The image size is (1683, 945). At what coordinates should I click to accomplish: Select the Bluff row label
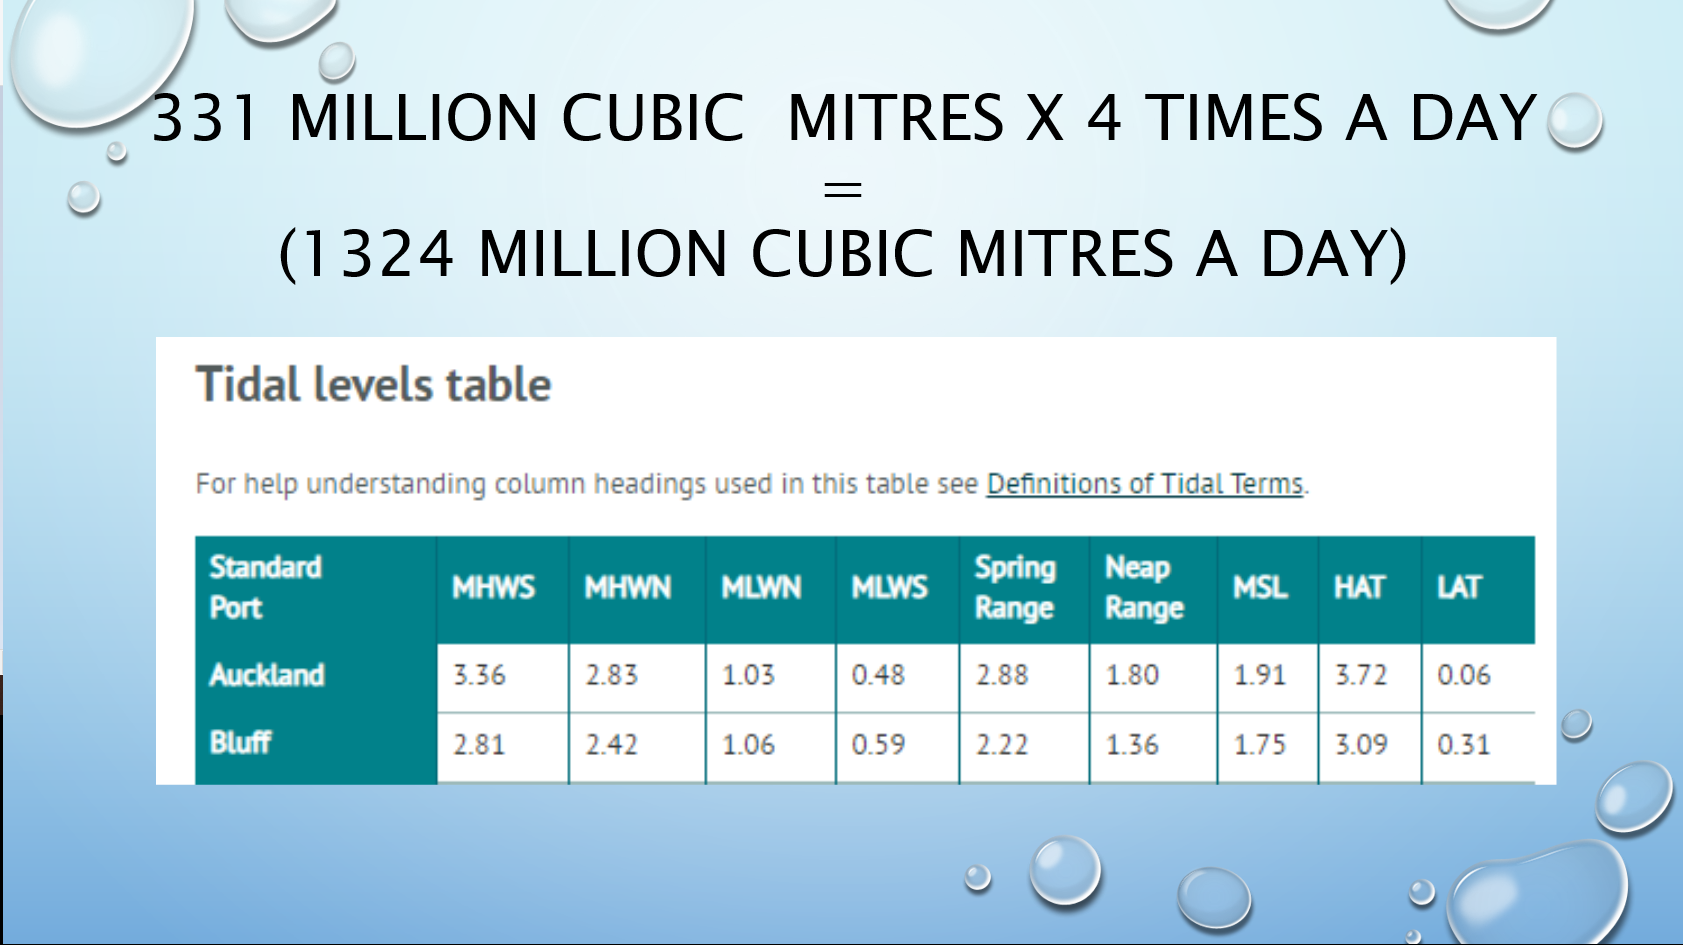(240, 743)
